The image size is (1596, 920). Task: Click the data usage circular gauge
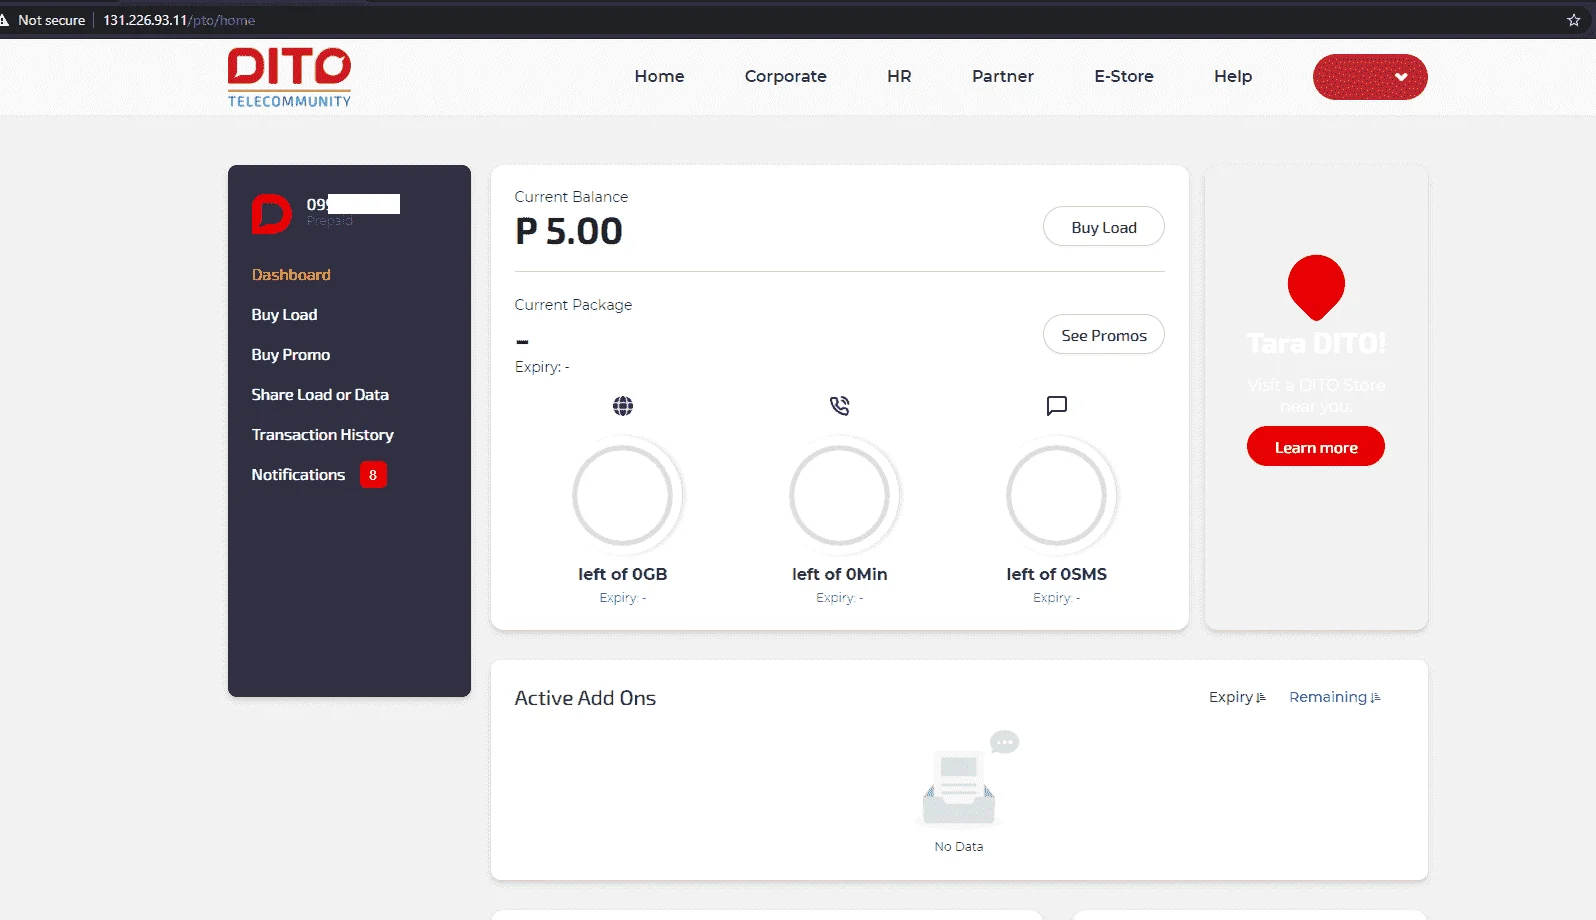(x=623, y=495)
